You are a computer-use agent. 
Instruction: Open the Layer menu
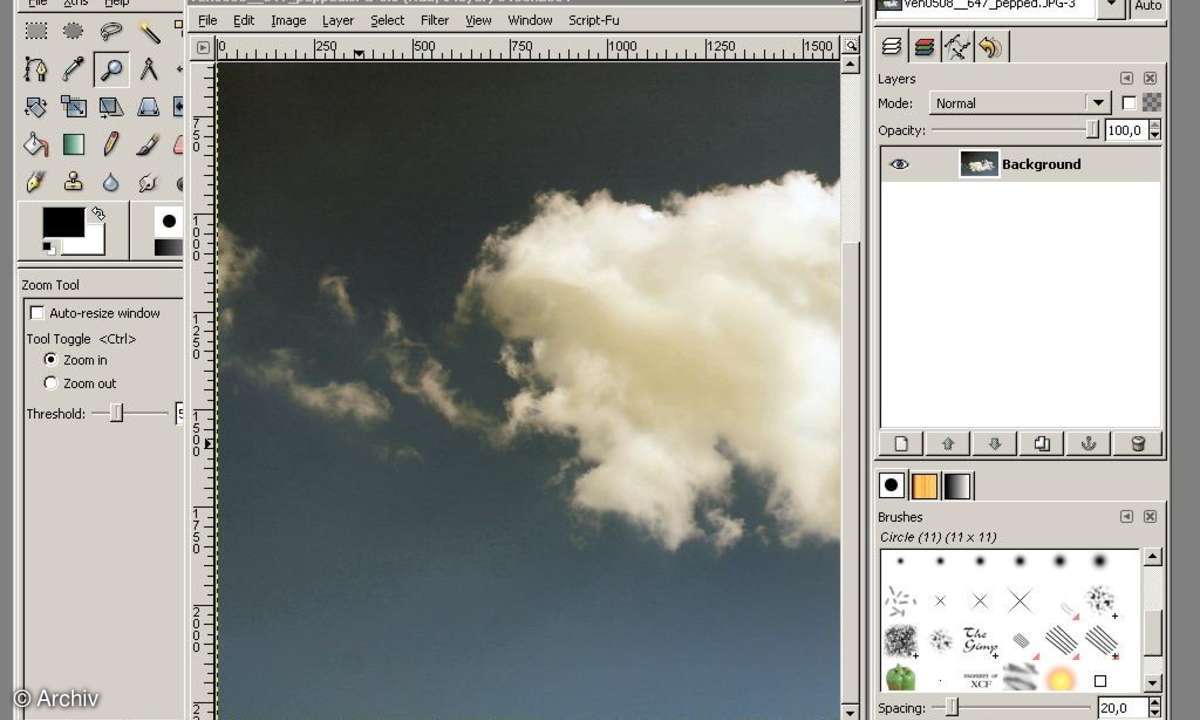point(338,20)
